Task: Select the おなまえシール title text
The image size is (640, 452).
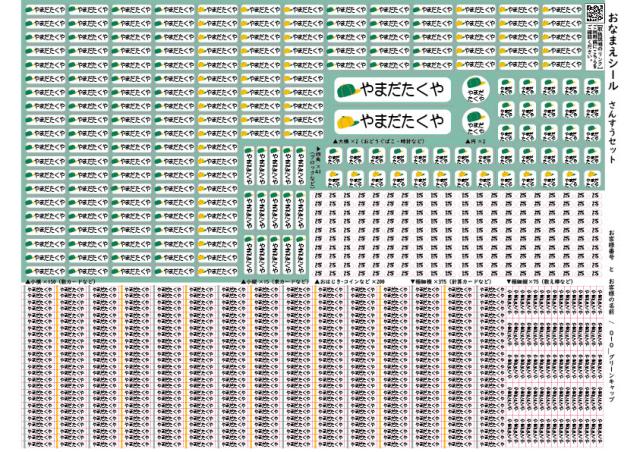Action: click(x=612, y=45)
